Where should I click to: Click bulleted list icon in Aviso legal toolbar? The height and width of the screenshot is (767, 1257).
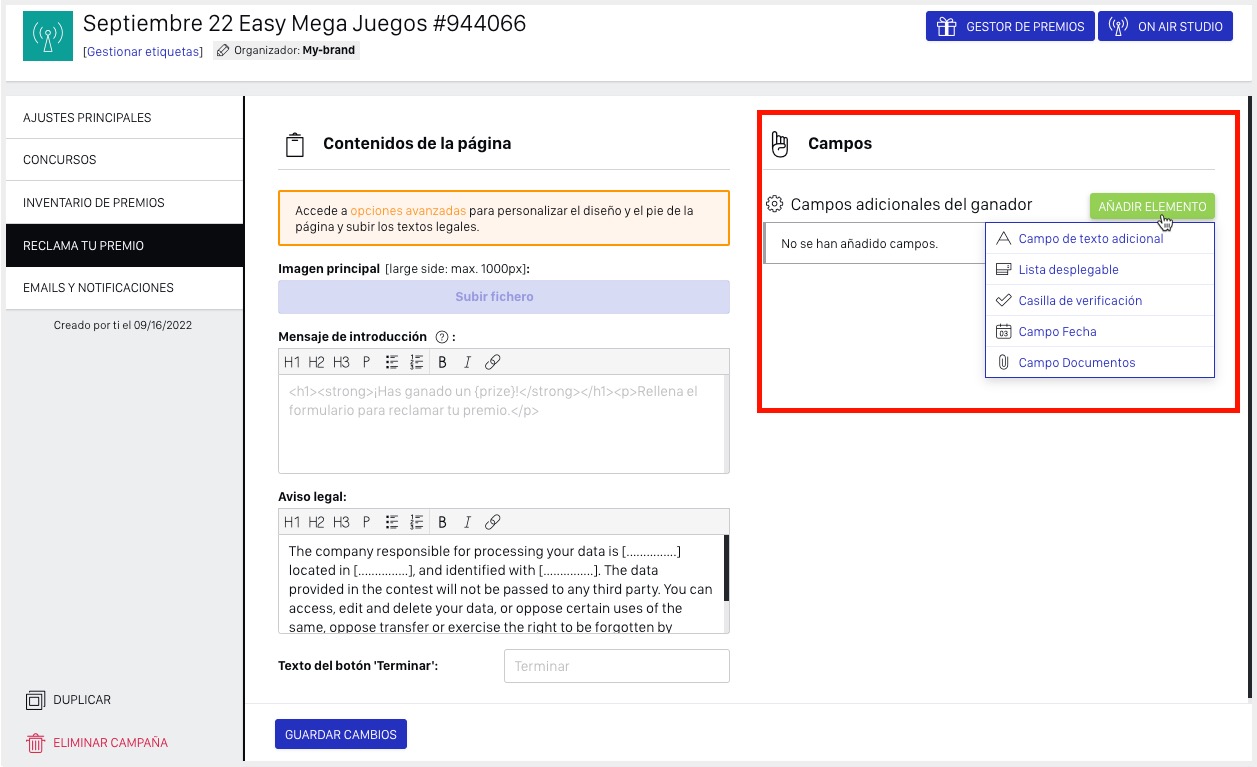tap(392, 522)
